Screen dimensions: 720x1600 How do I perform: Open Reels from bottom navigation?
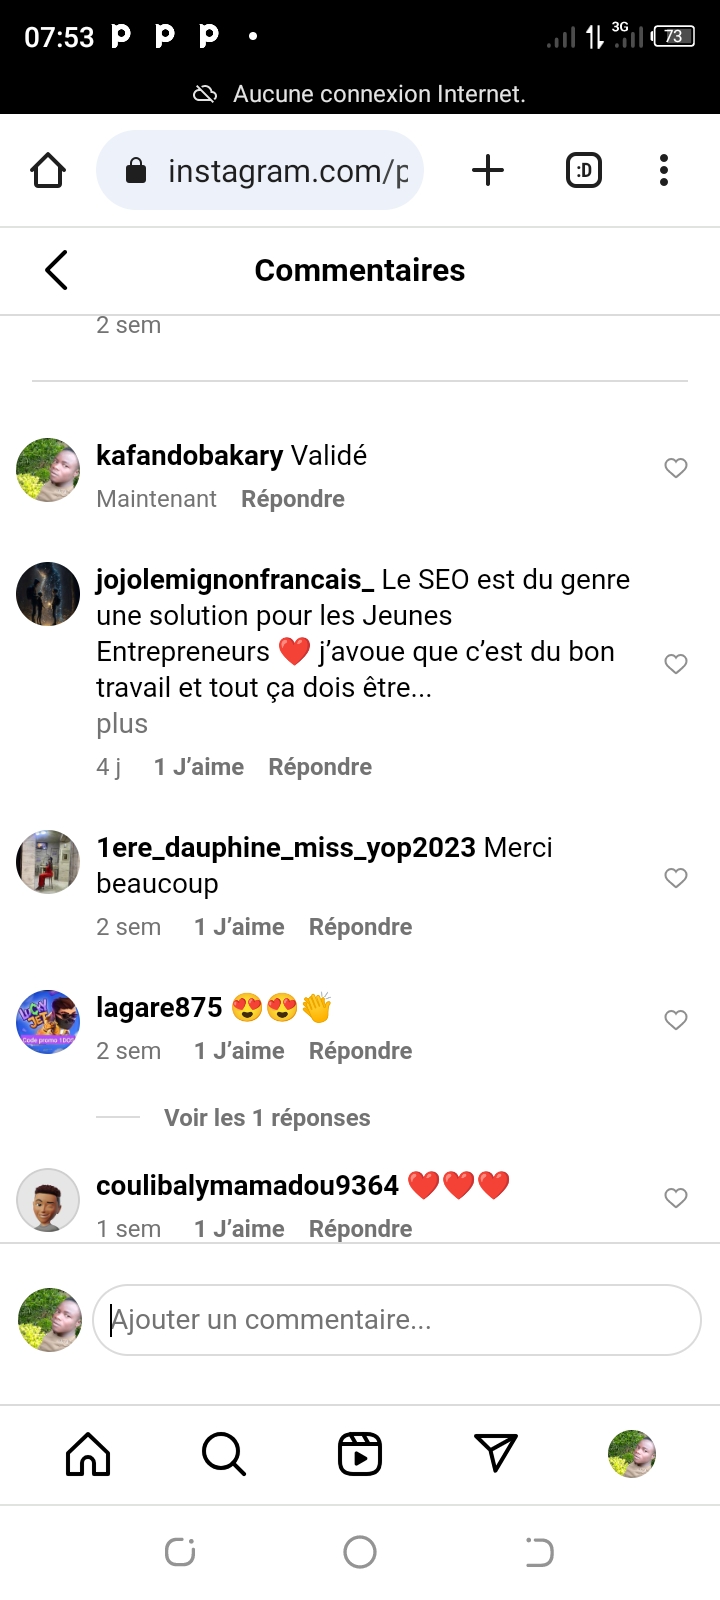pyautogui.click(x=360, y=1454)
